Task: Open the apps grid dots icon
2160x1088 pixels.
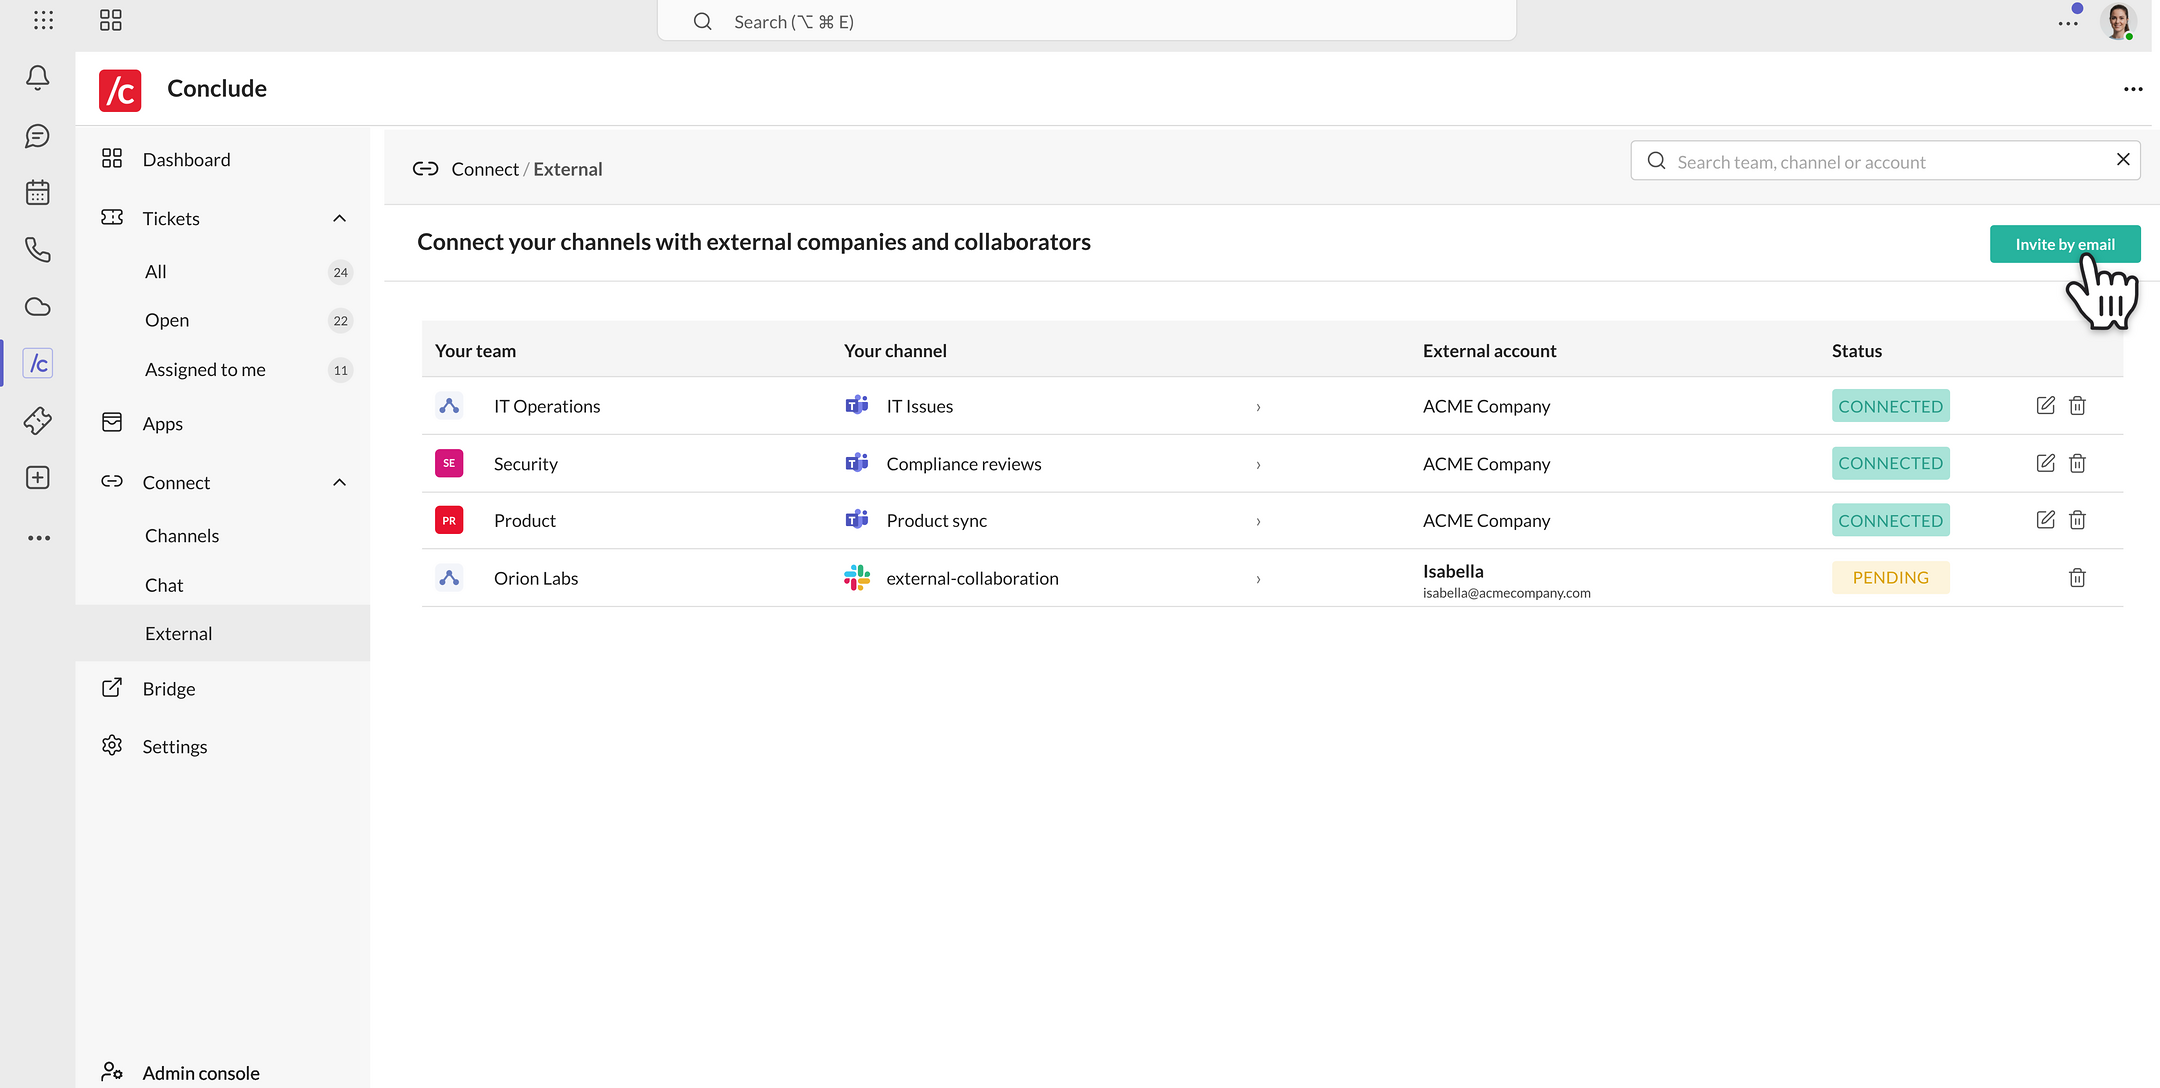Action: (x=43, y=20)
